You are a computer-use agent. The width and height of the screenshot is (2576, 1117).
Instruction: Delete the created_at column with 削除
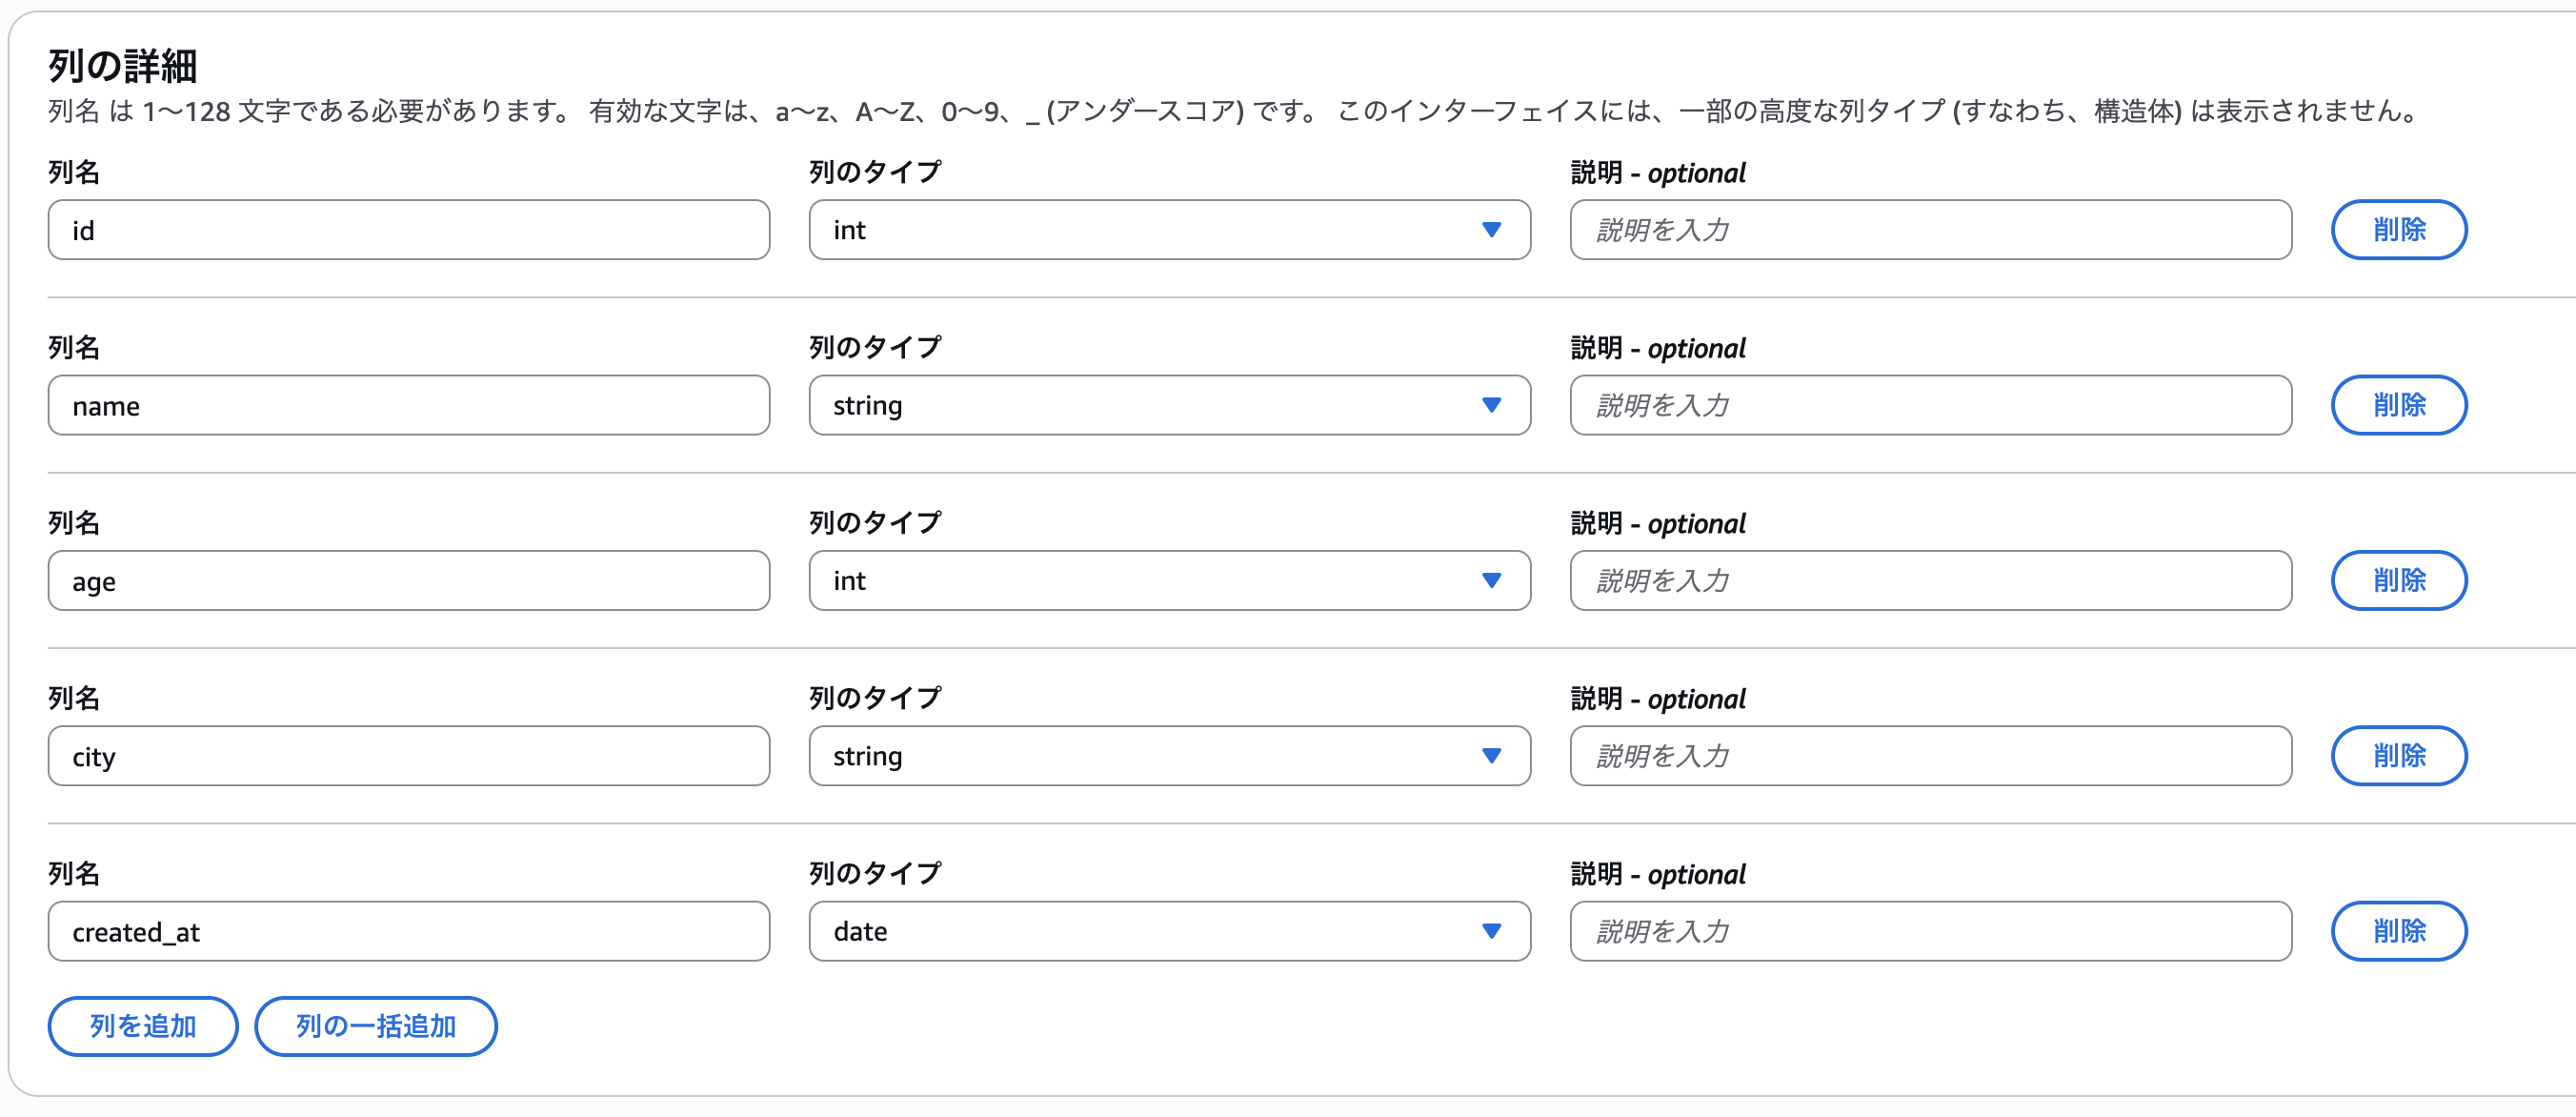point(2398,931)
